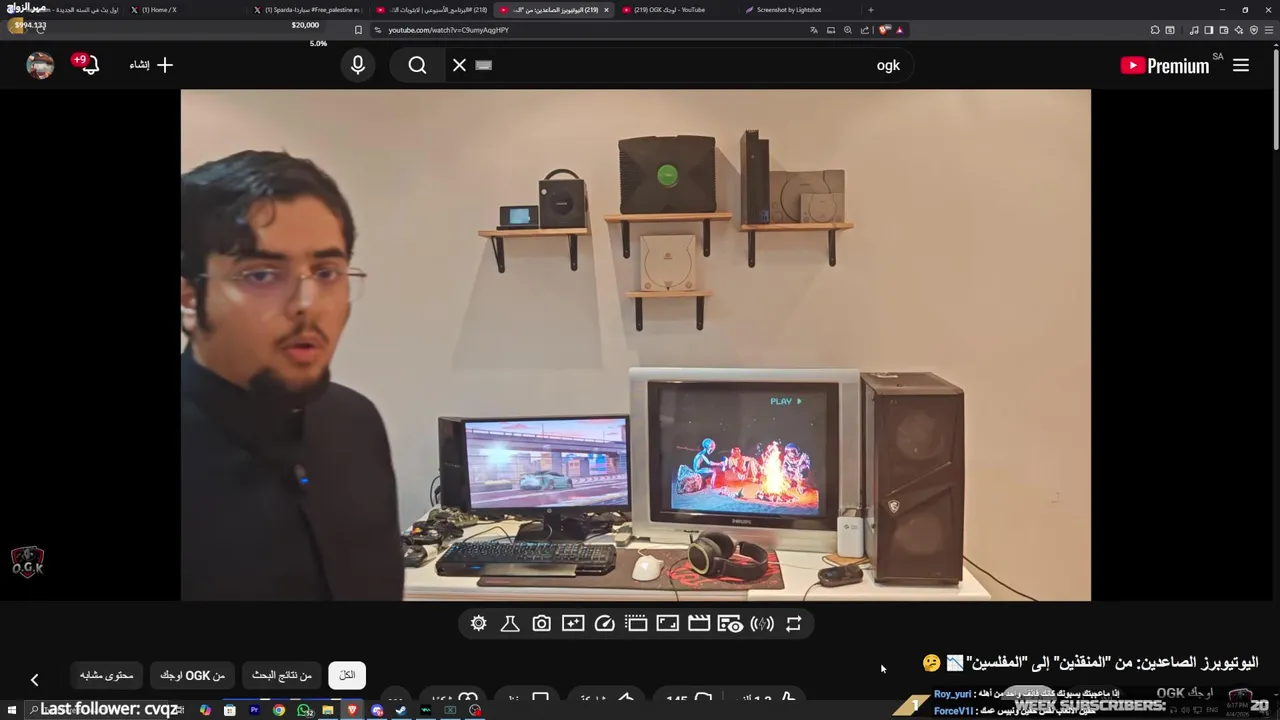
Task: Open a new browser tab
Action: tap(870, 10)
